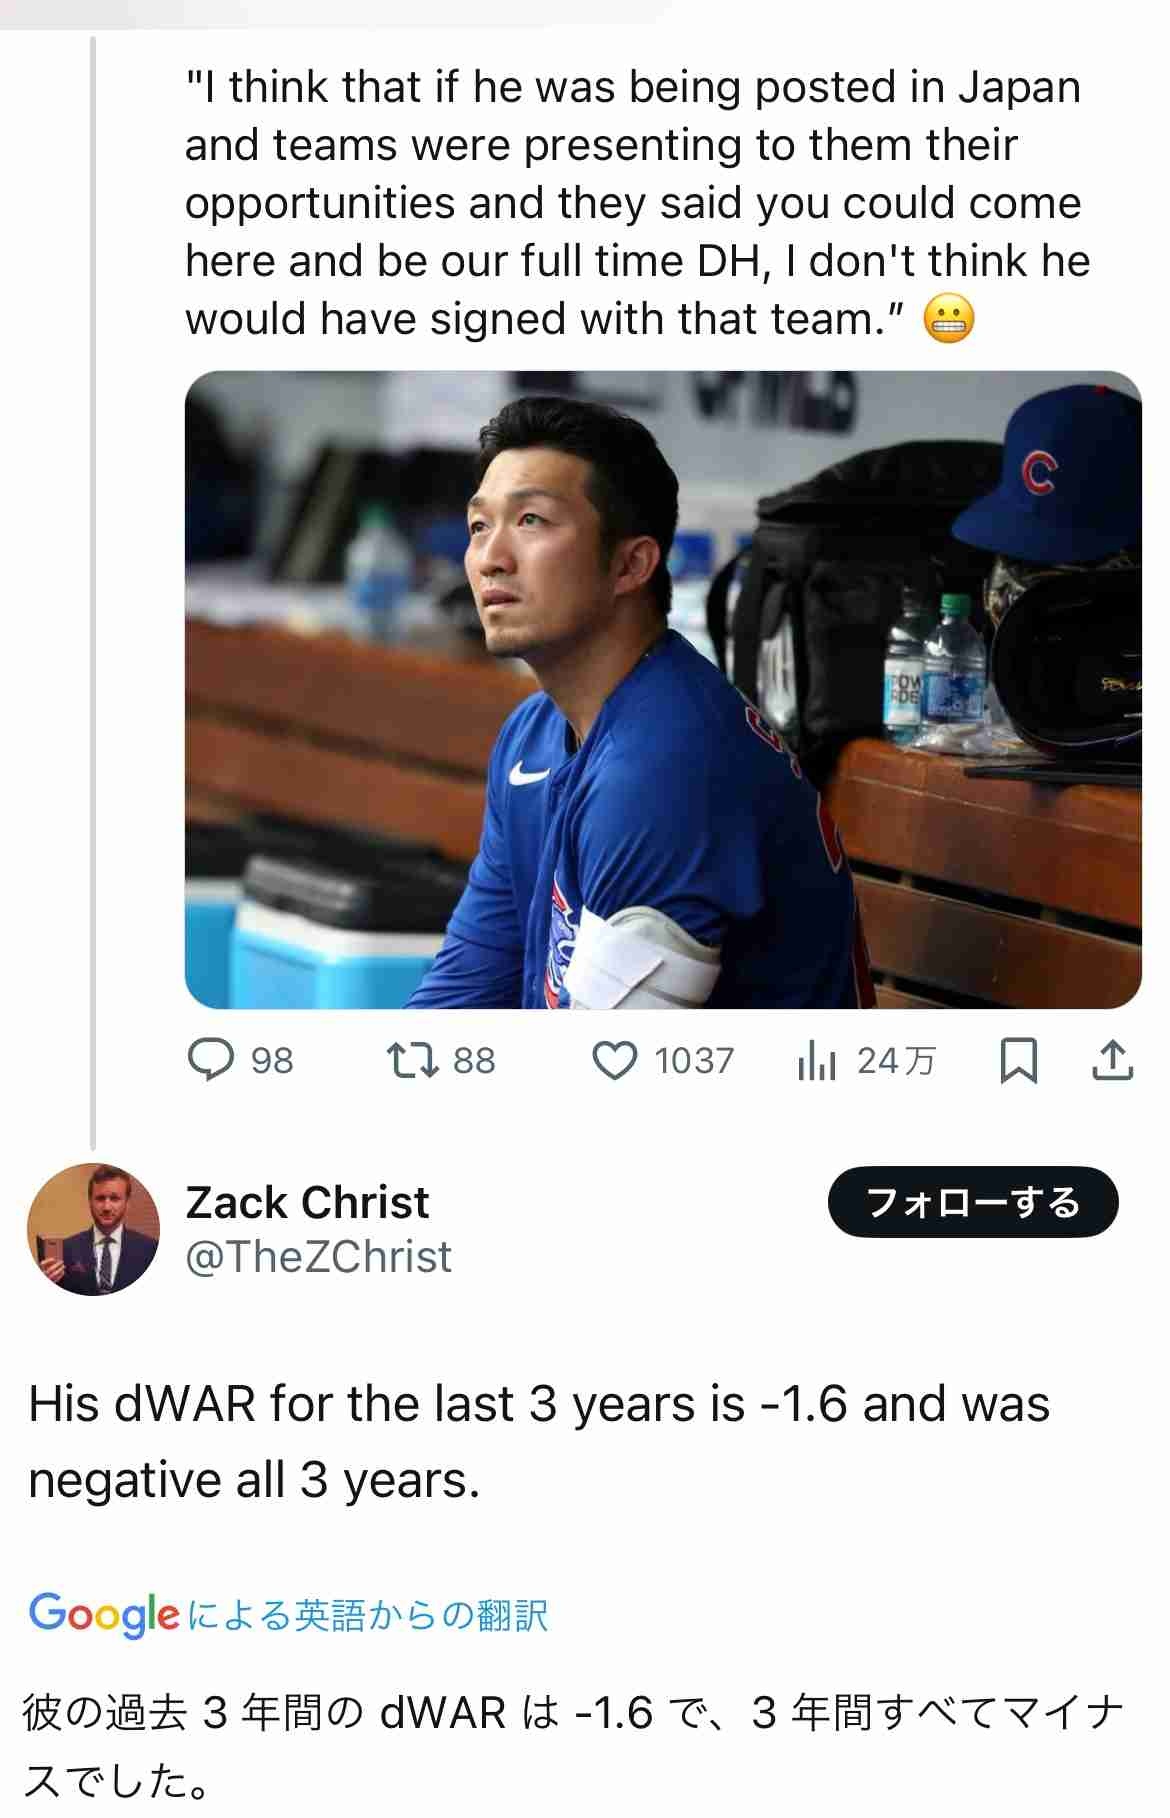Screen dimensions: 1170x1818
Task: Click the Google logo in translation notice
Action: click(x=104, y=1613)
